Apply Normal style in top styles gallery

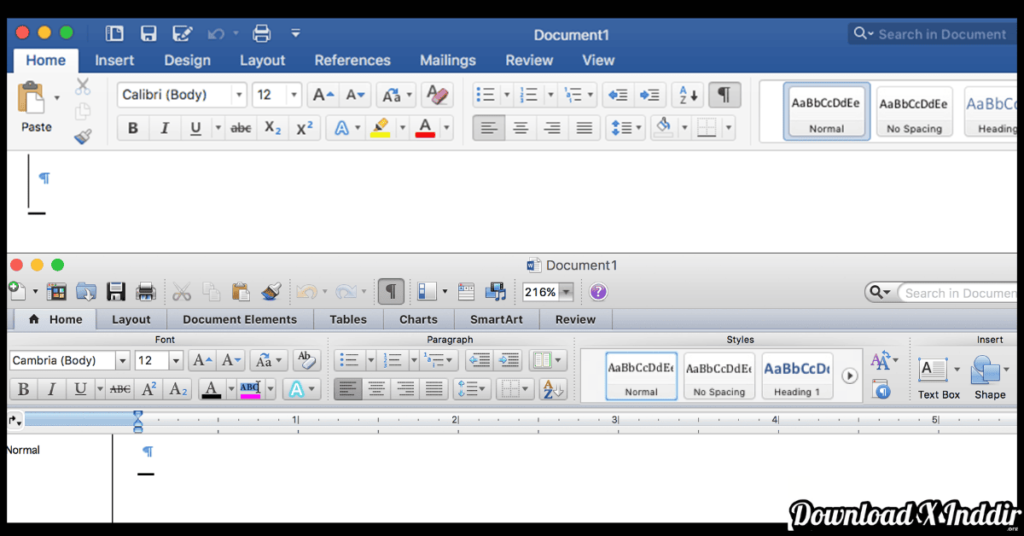[826, 112]
